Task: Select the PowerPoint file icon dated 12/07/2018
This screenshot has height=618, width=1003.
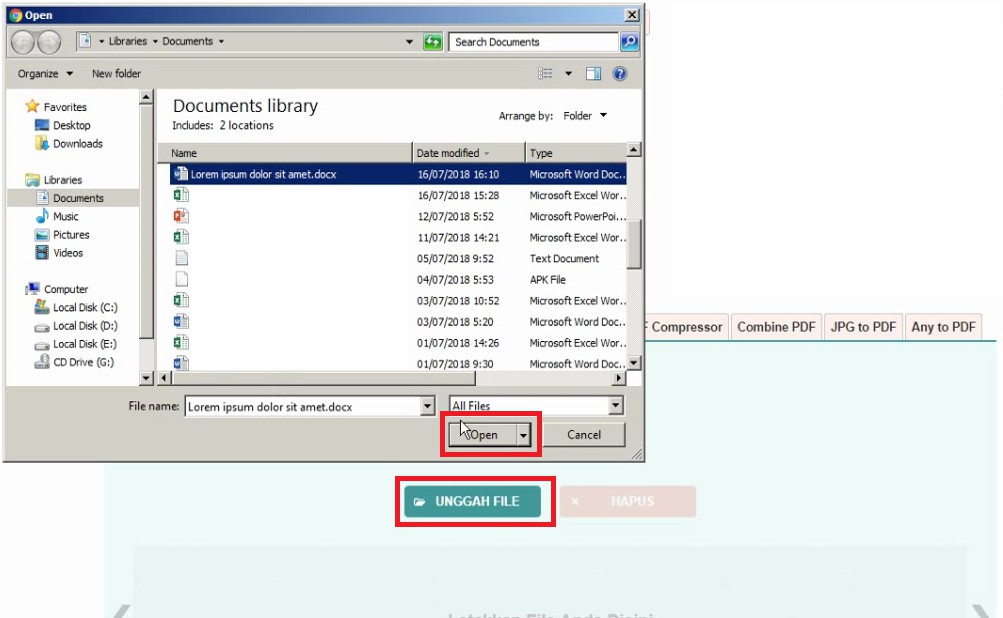Action: click(x=181, y=216)
